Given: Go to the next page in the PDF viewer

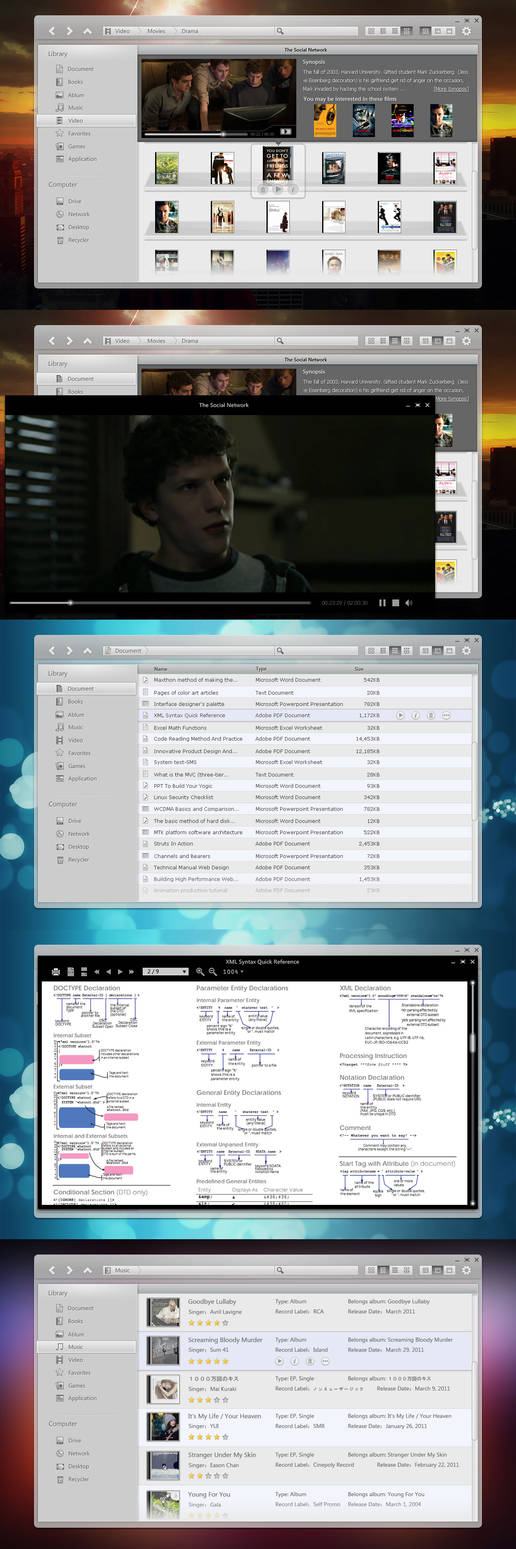Looking at the screenshot, I should (x=120, y=971).
